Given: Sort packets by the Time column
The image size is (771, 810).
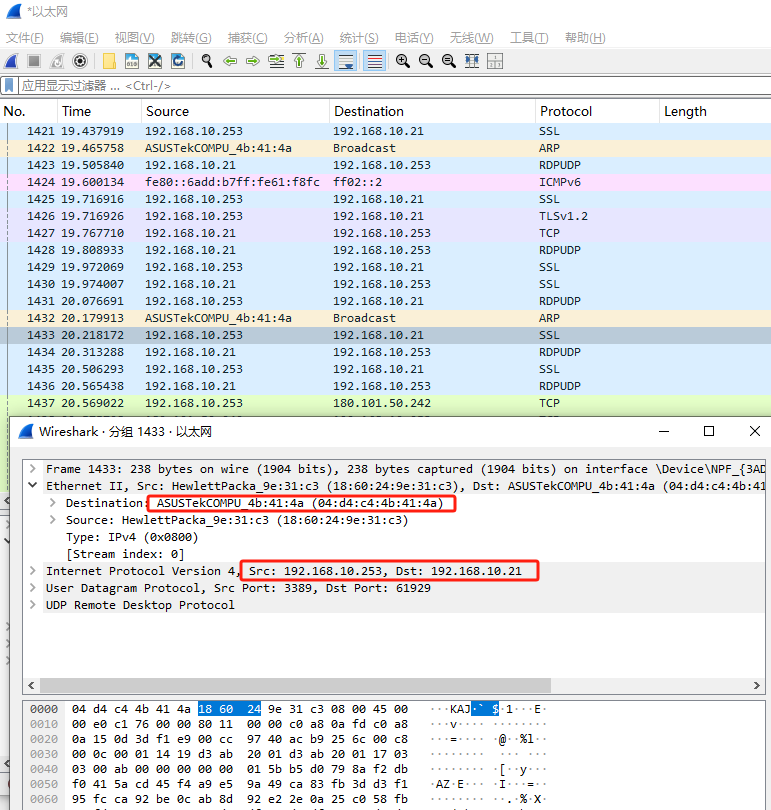Looking at the screenshot, I should [x=99, y=112].
